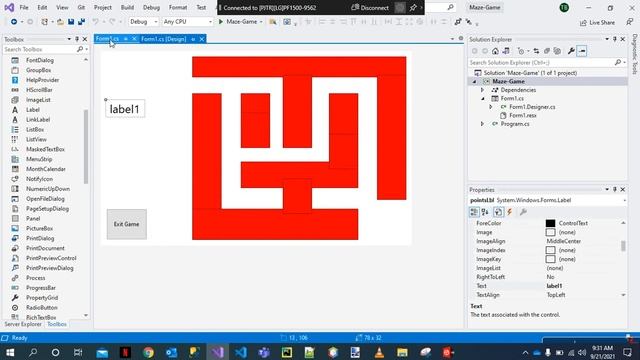Show Properties page button in Properties
This screenshot has width=640, height=360.
click(498, 212)
